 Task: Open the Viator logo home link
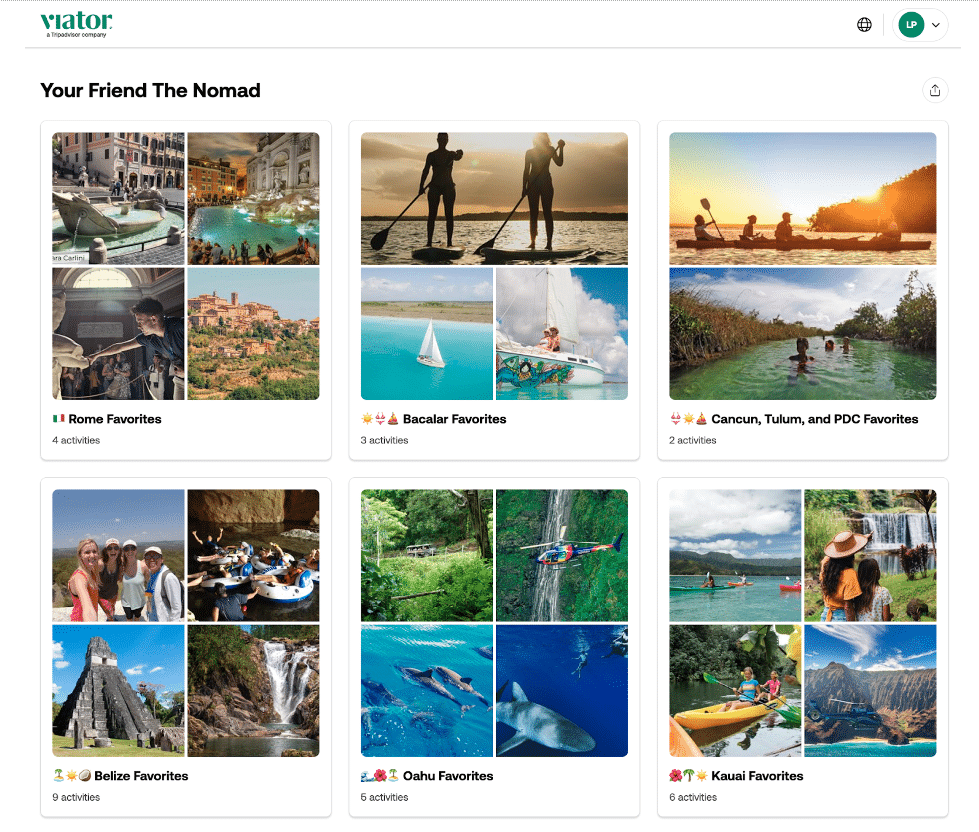pyautogui.click(x=76, y=24)
